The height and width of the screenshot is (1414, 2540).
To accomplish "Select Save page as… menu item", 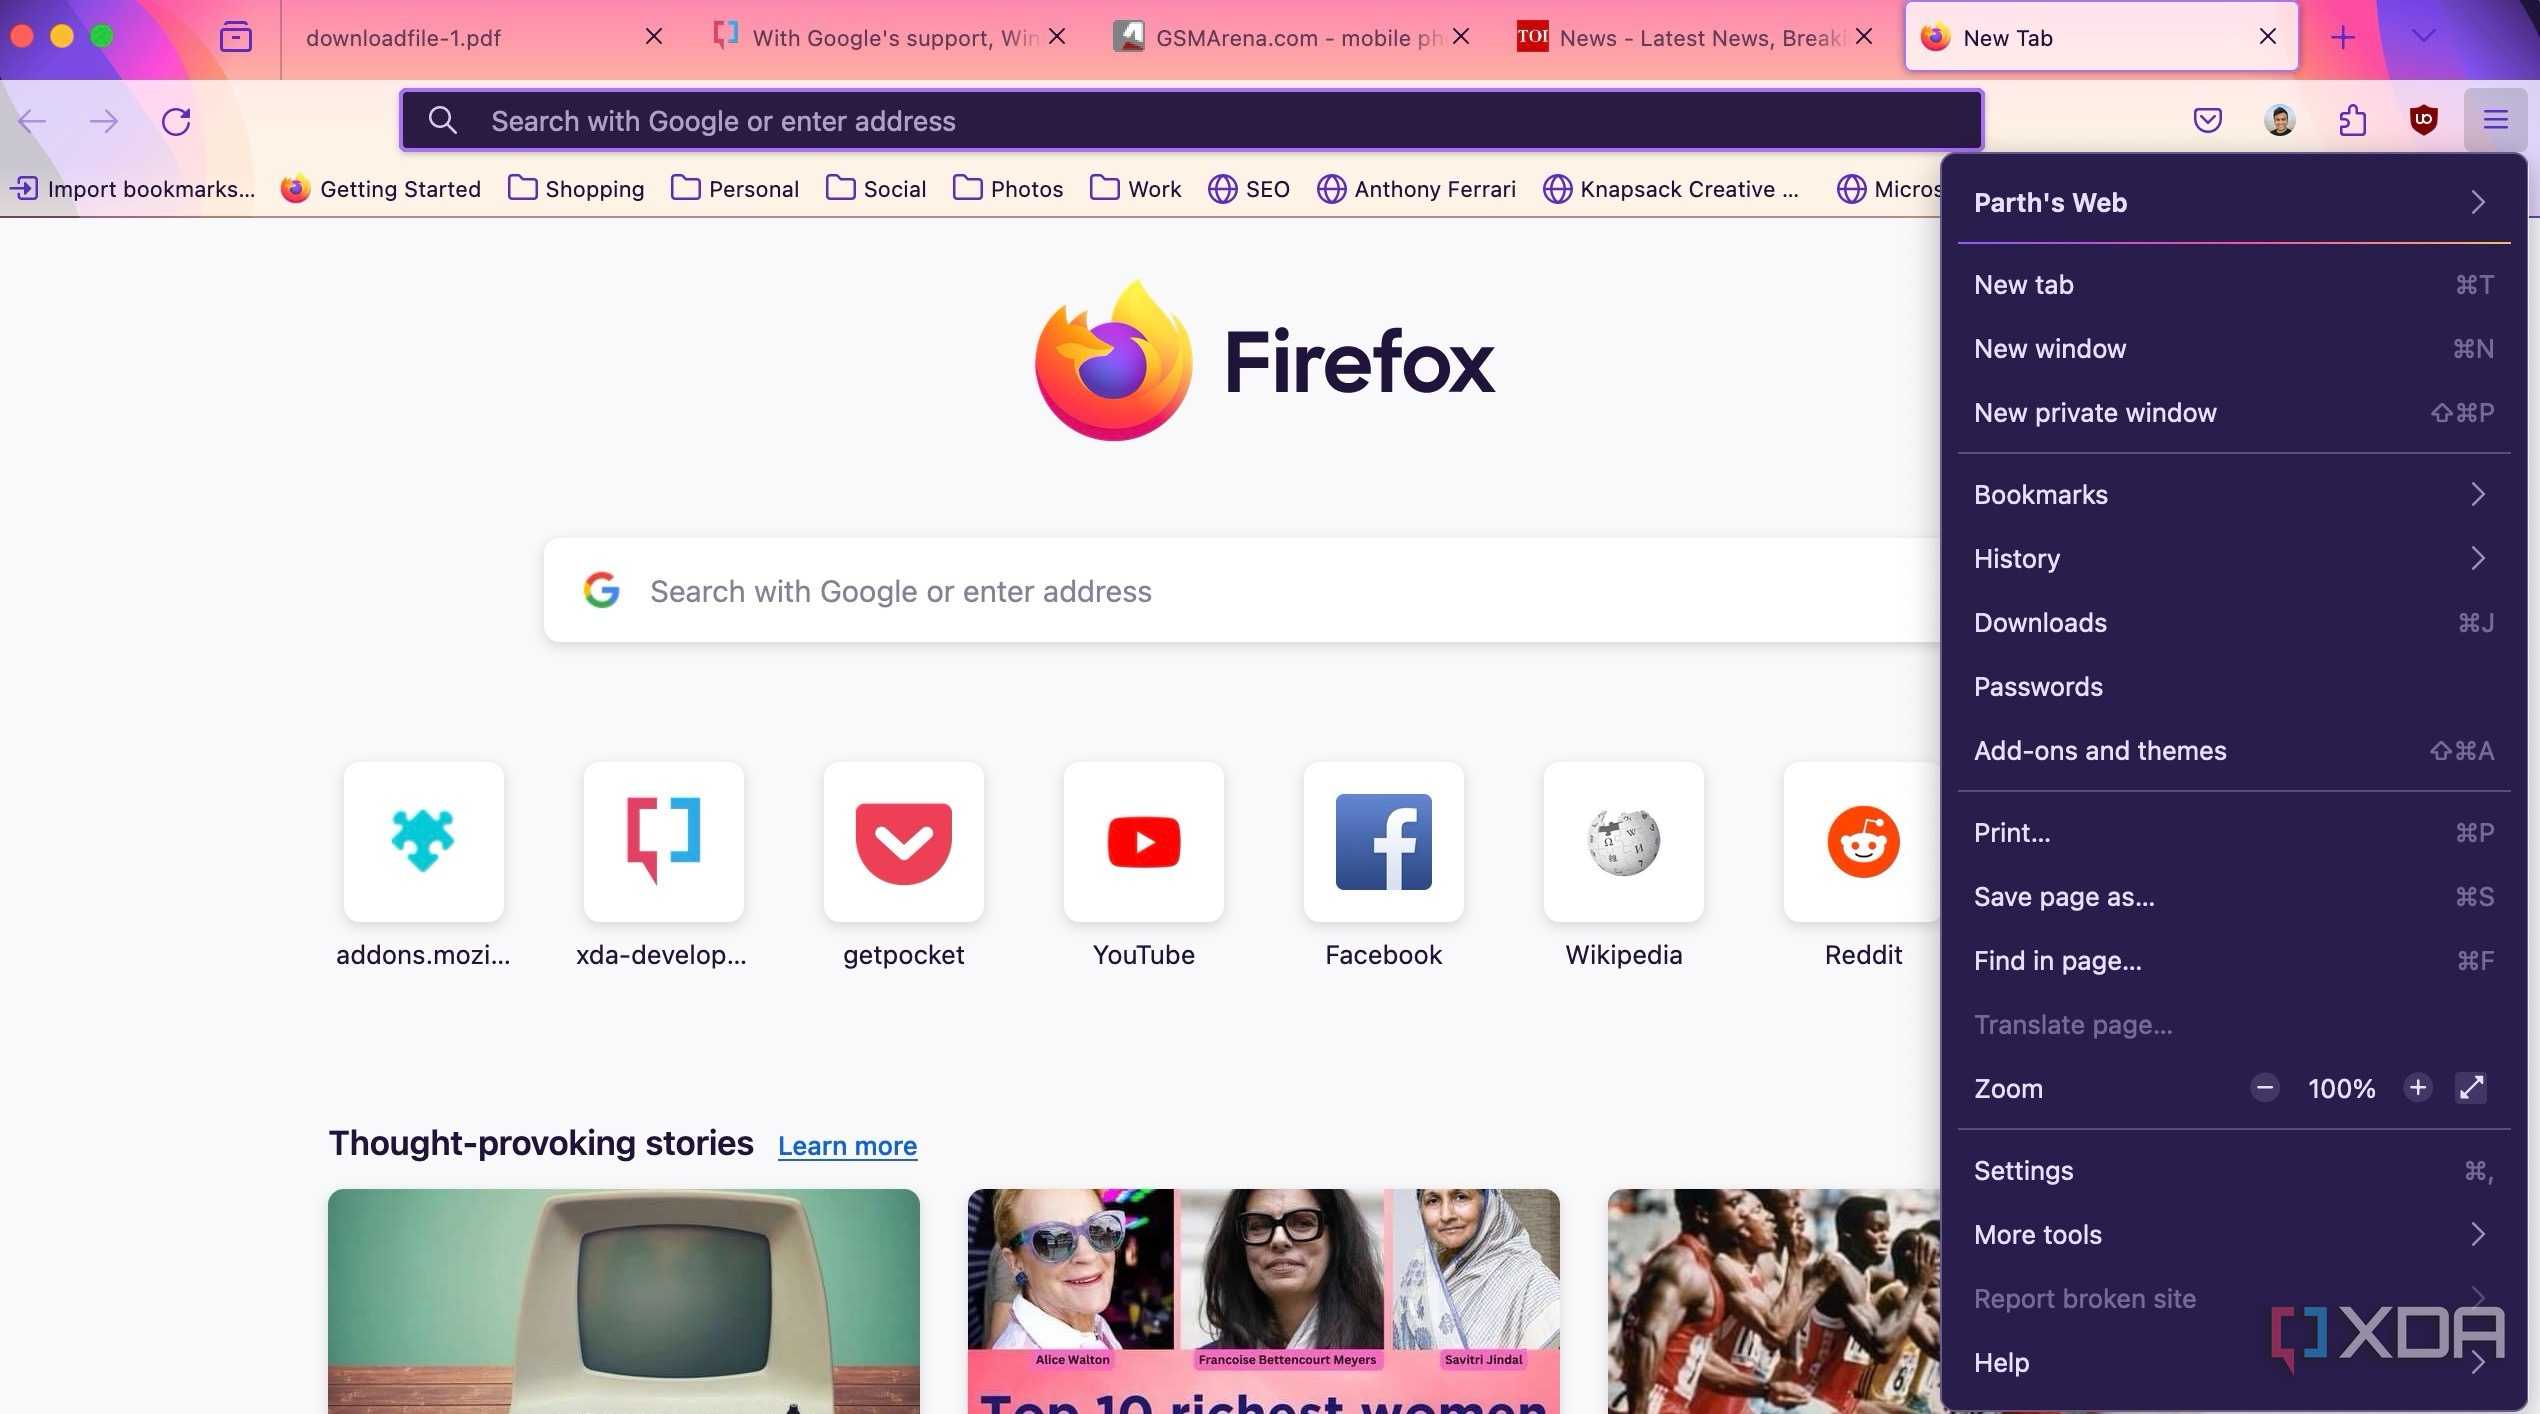I will coord(2234,897).
